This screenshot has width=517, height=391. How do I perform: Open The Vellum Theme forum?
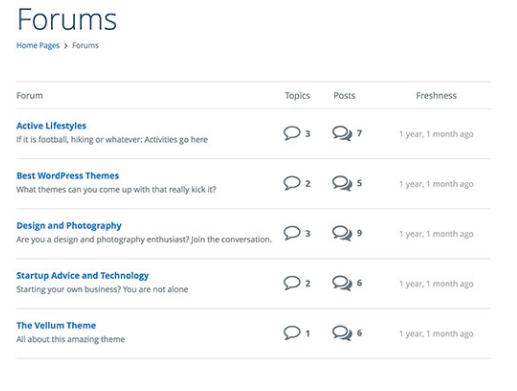tap(56, 325)
